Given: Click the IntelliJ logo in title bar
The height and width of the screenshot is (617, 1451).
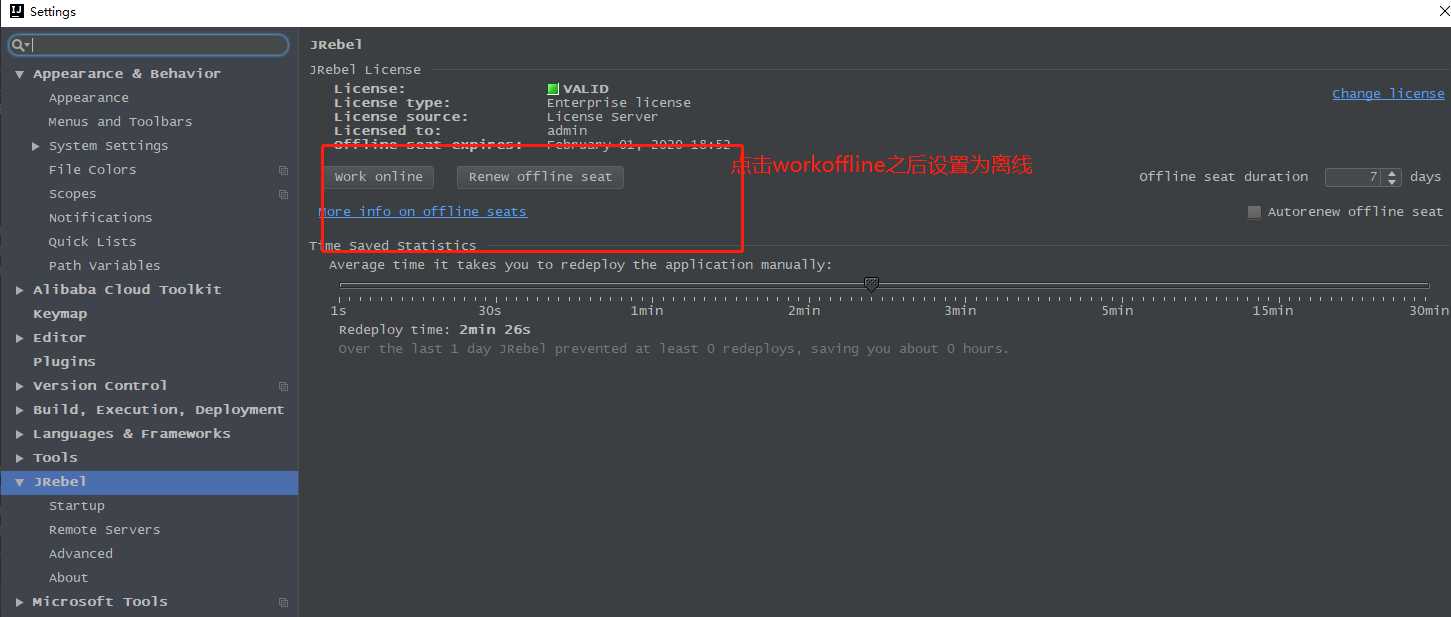Looking at the screenshot, I should [15, 12].
